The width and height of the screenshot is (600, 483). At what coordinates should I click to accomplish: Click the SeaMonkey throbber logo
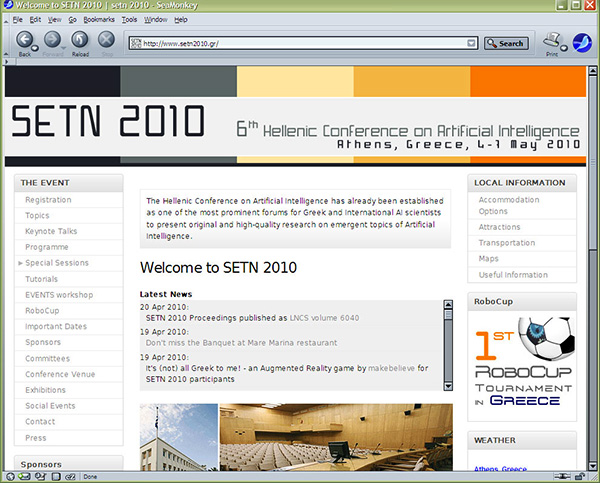[x=580, y=42]
